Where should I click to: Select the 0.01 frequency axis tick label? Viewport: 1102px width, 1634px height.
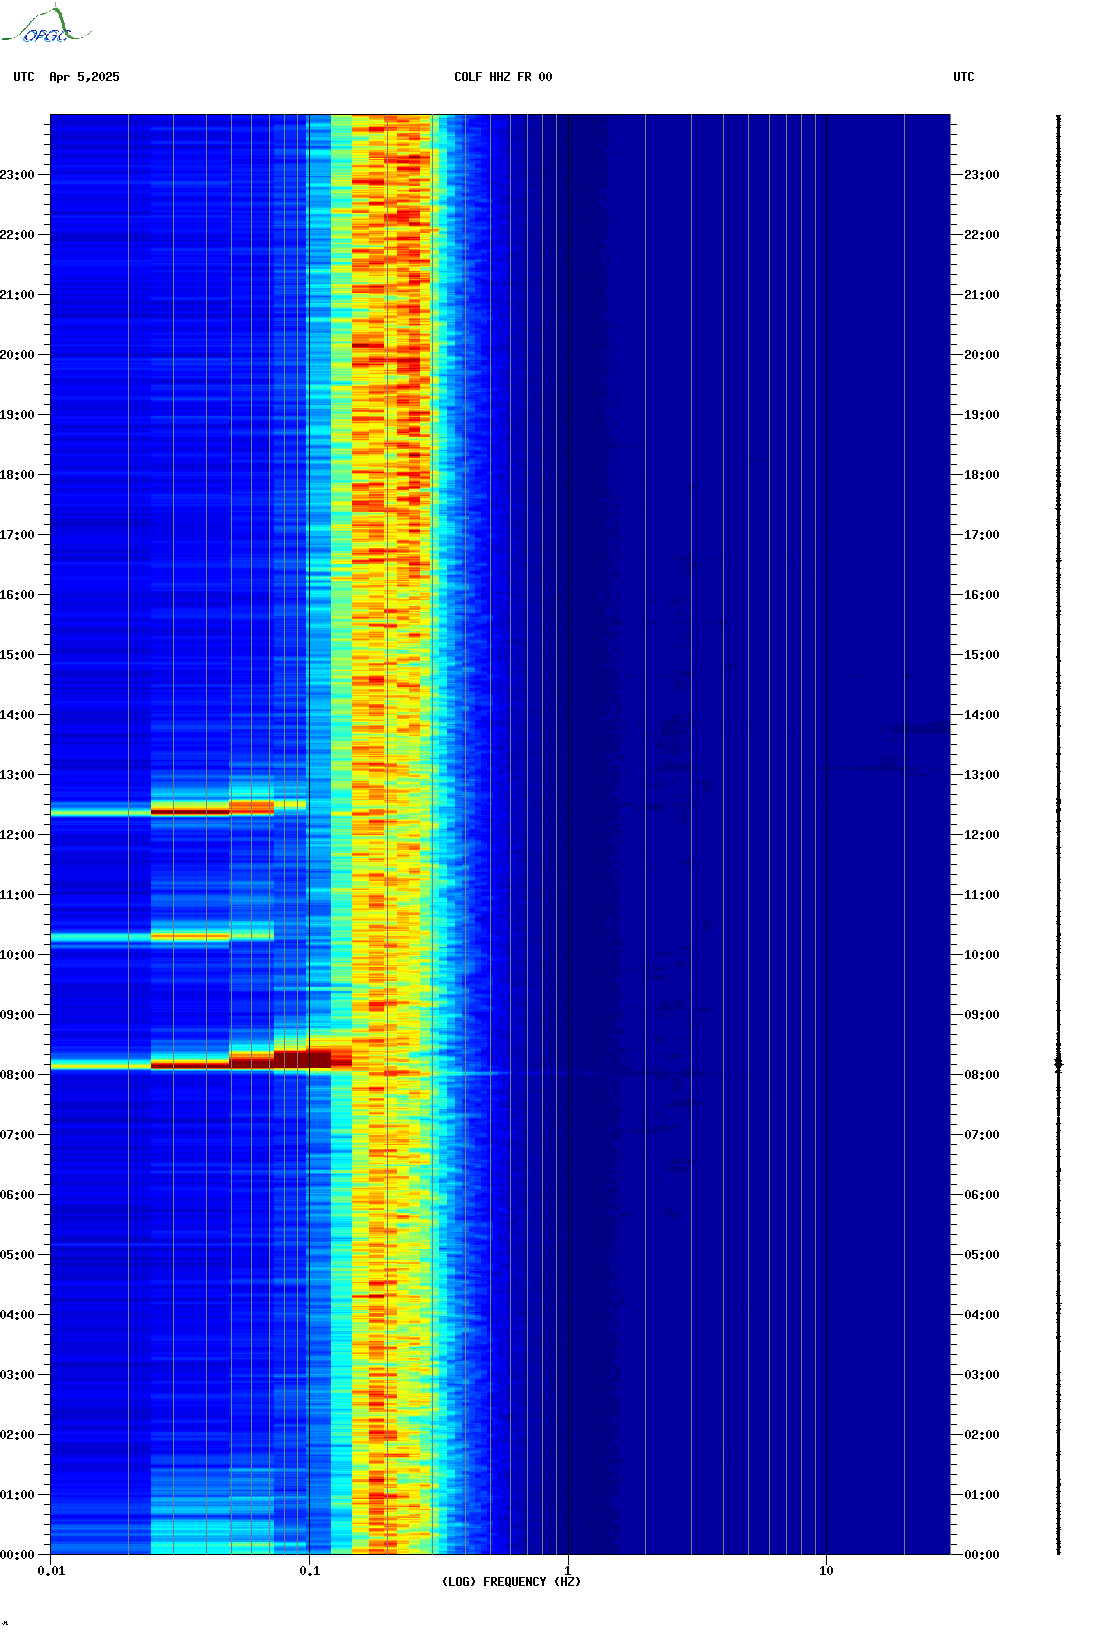51,1571
